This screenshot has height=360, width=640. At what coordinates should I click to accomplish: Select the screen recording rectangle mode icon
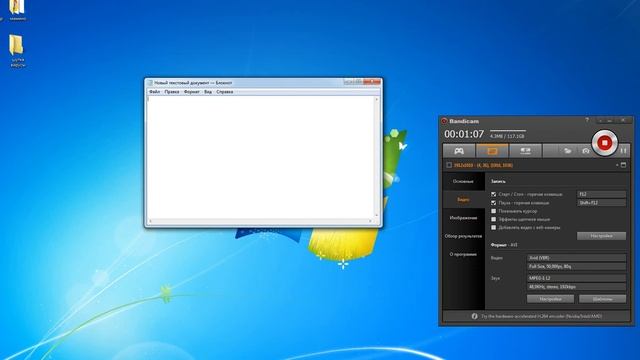click(x=492, y=151)
